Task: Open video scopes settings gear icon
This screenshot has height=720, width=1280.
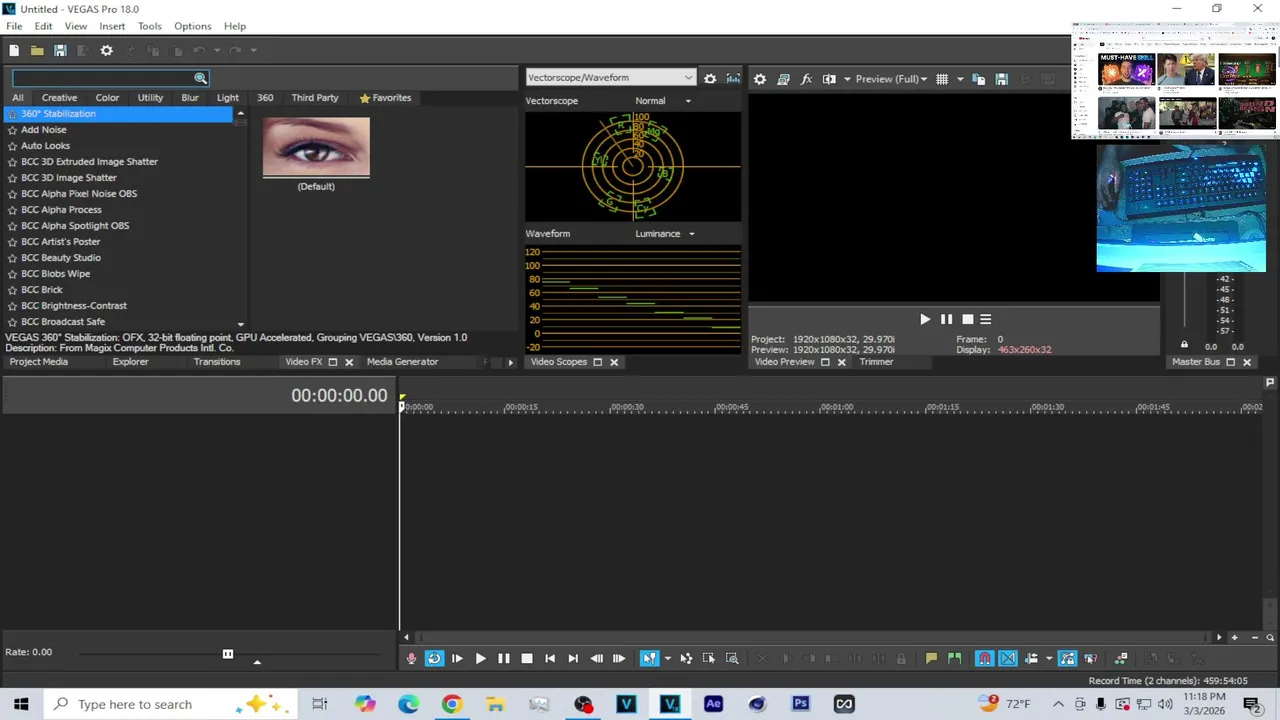Action: pos(710,78)
